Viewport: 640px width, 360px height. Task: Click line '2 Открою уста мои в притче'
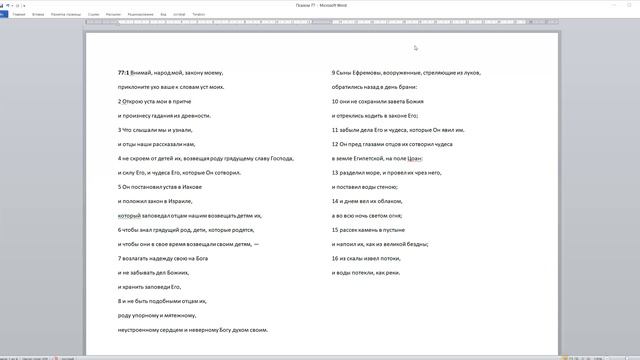[154, 101]
